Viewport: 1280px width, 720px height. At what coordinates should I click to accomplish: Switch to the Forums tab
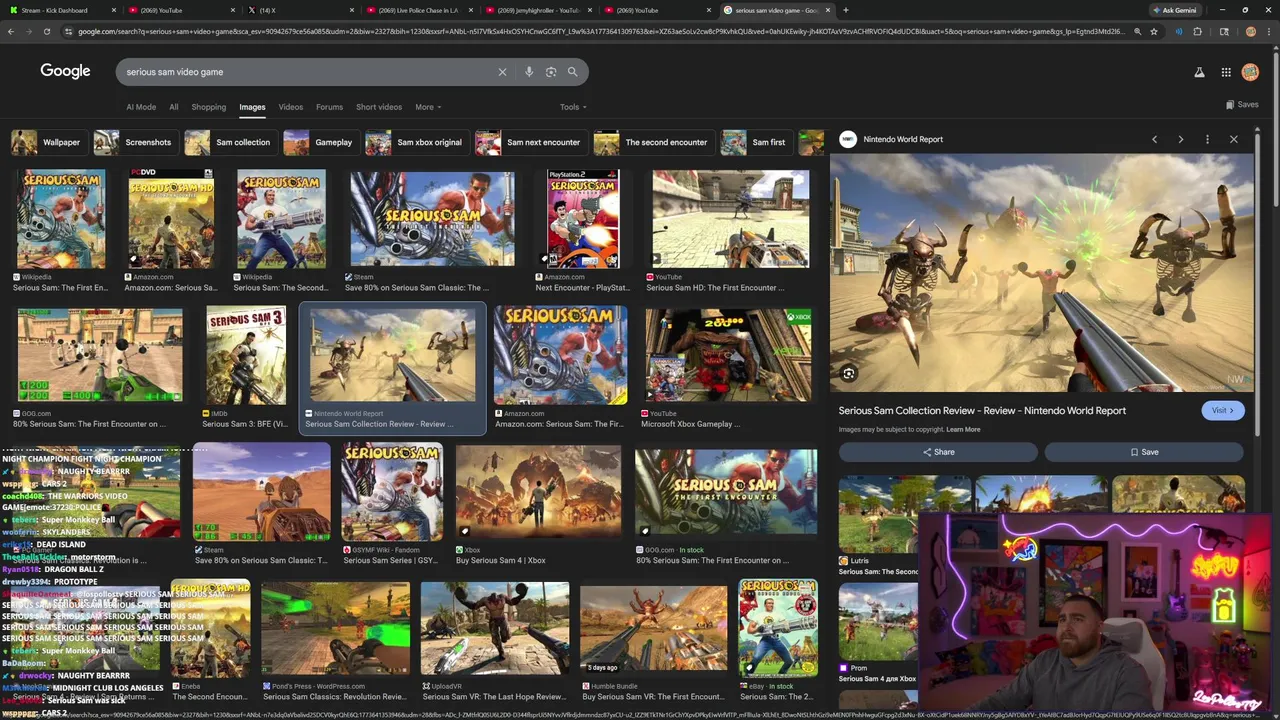tap(329, 107)
